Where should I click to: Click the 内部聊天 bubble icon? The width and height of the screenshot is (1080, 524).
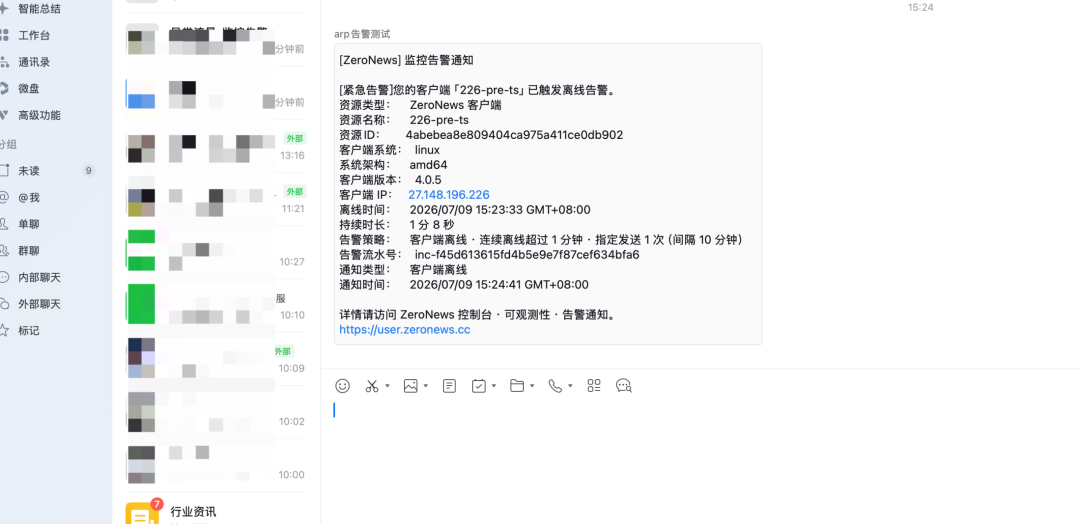pos(4,277)
